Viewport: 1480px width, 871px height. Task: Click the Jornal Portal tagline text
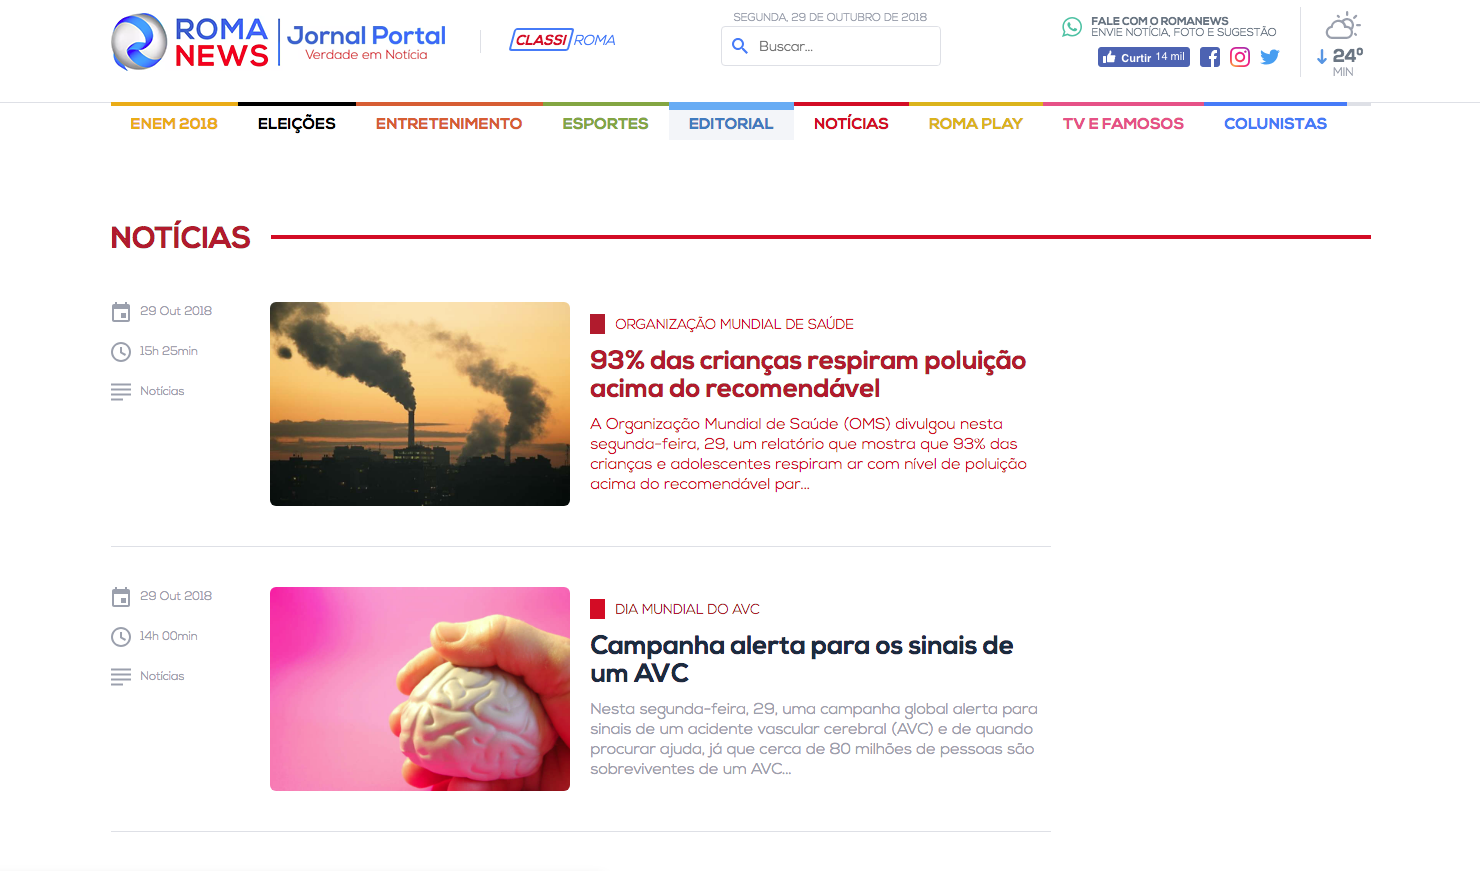366,42
